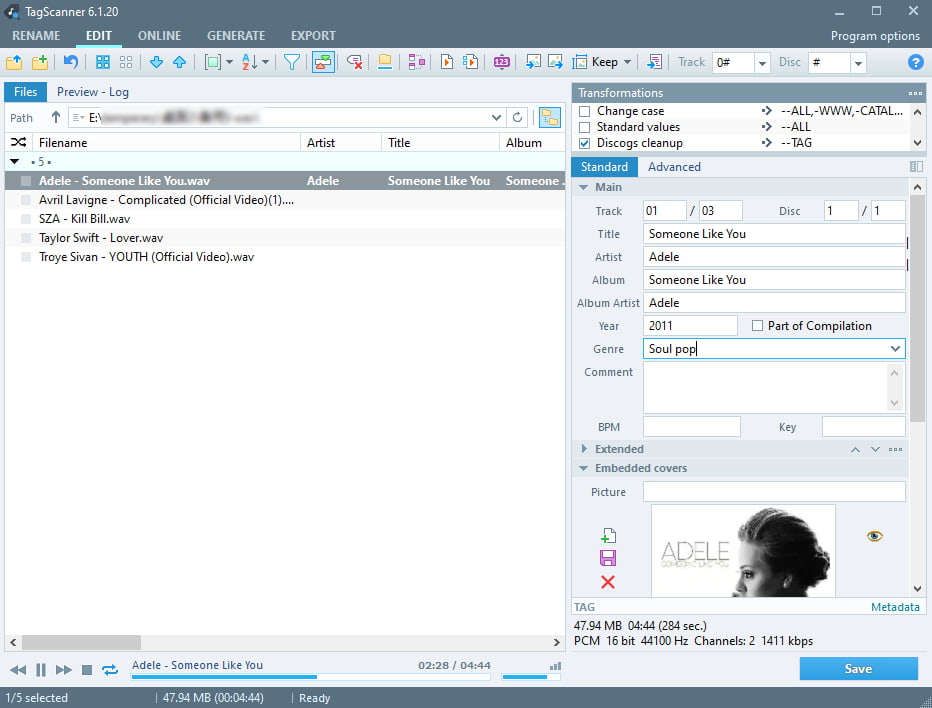Expand the Extended section
932x708 pixels.
point(584,449)
